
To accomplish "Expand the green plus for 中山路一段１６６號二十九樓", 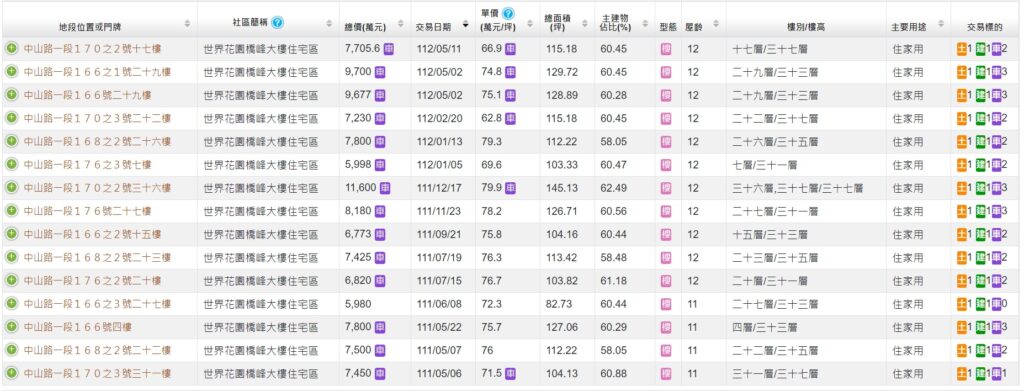I will 11,95.
